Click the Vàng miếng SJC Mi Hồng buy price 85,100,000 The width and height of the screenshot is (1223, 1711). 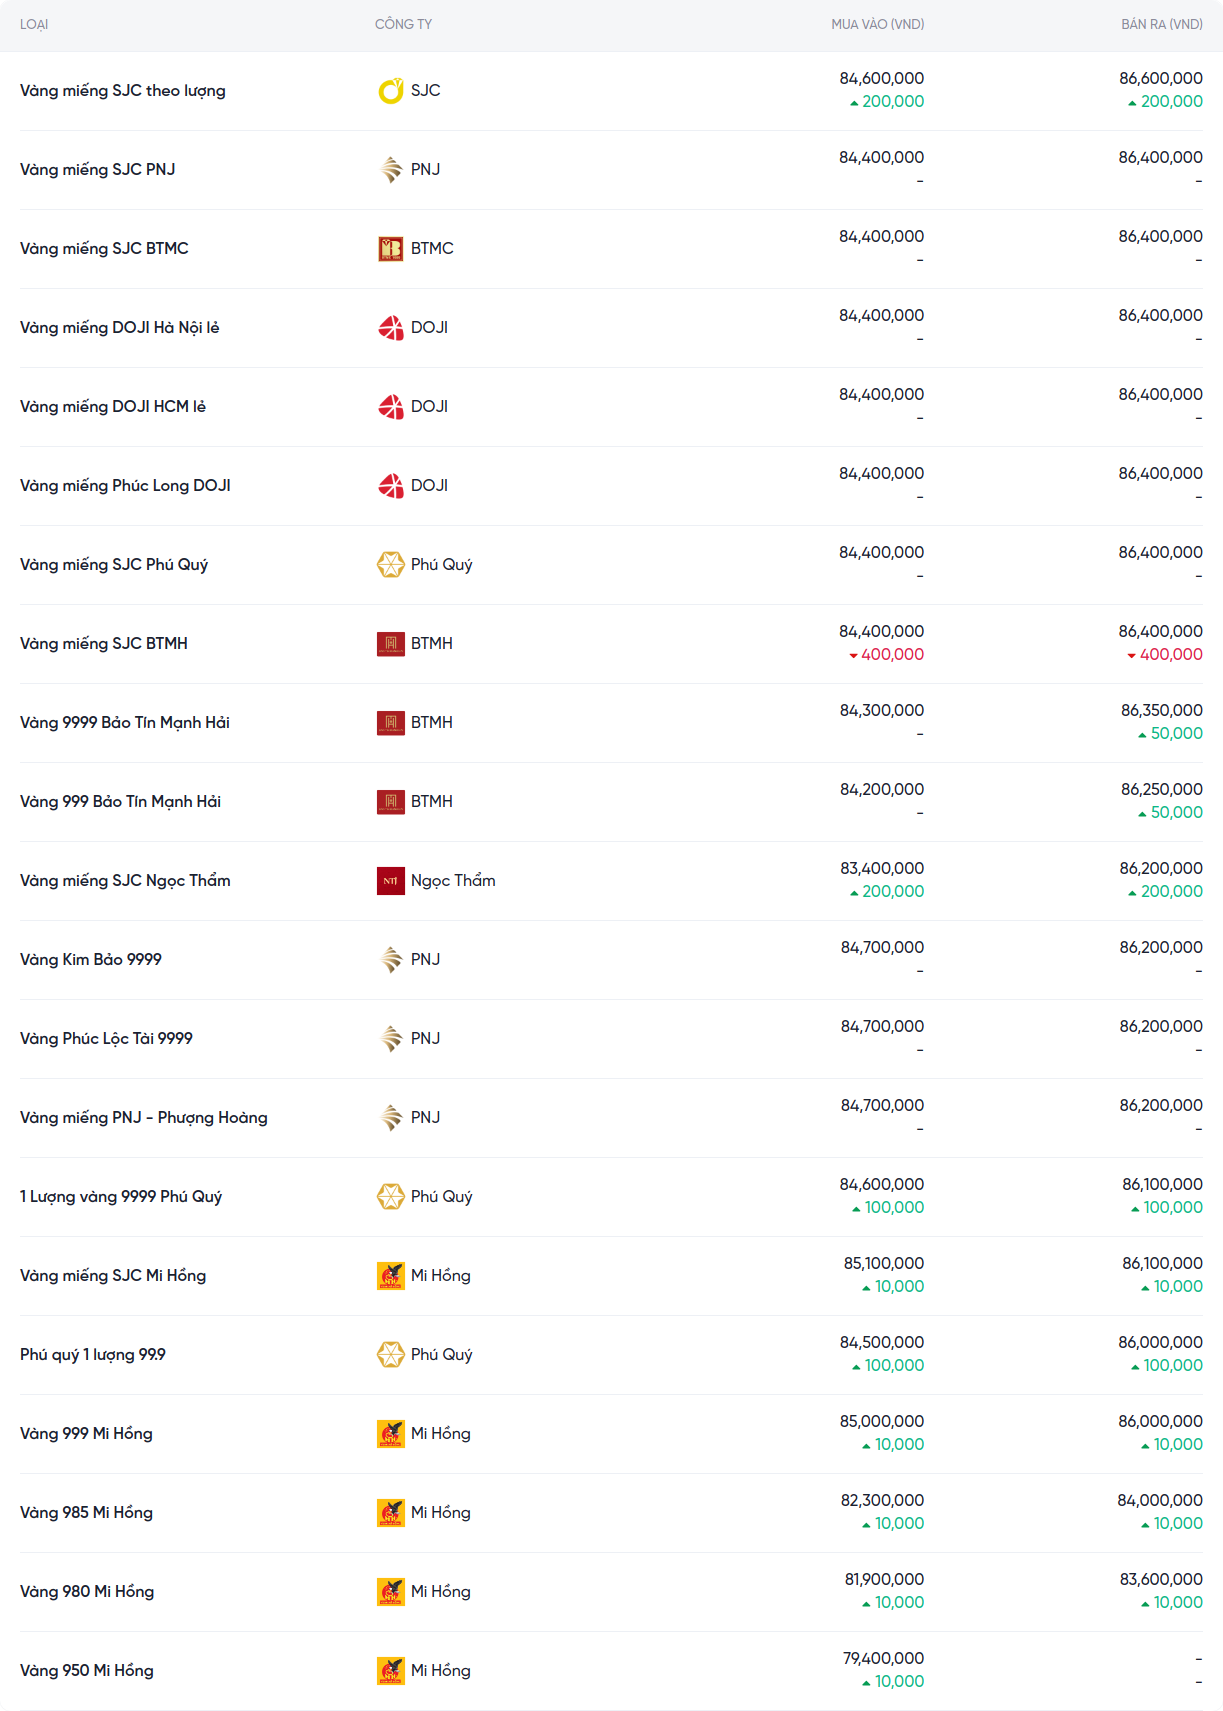(x=883, y=1264)
